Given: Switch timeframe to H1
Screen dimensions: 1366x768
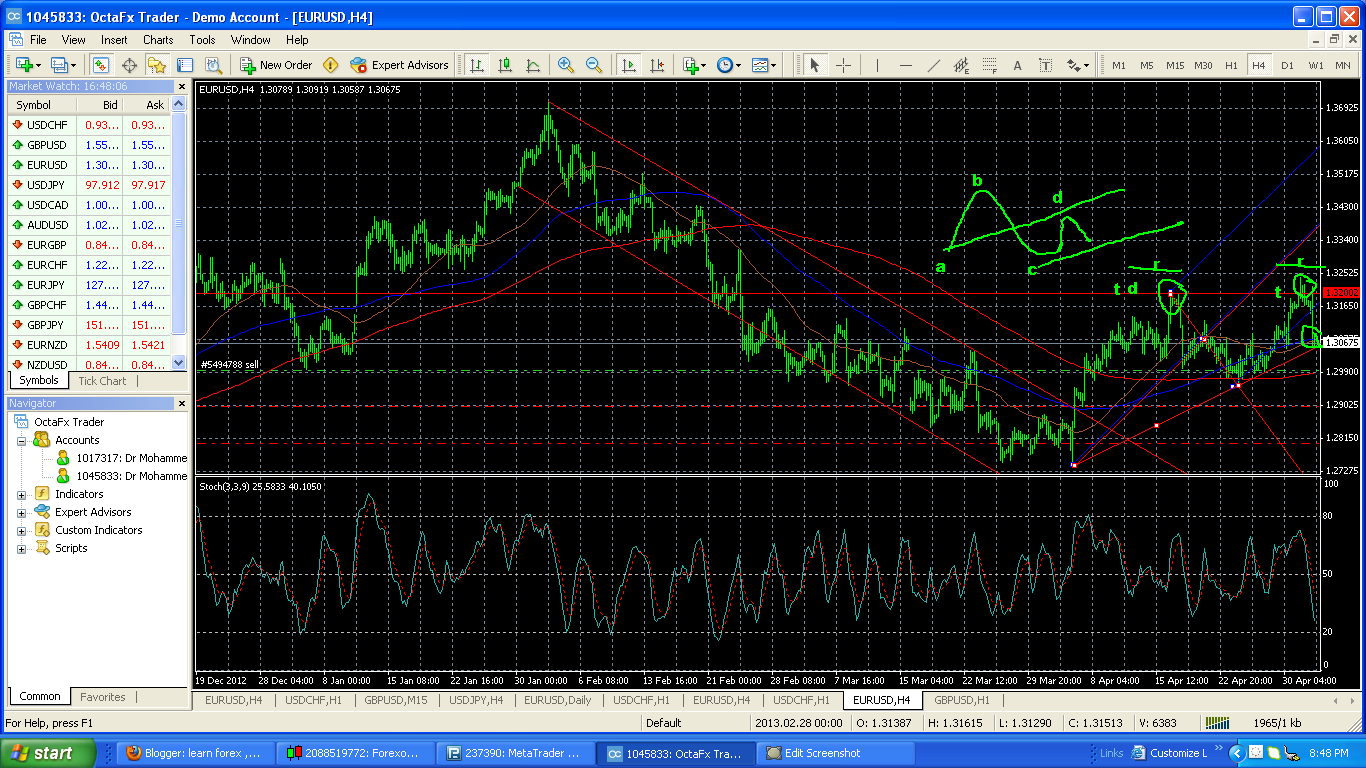Looking at the screenshot, I should click(1231, 65).
